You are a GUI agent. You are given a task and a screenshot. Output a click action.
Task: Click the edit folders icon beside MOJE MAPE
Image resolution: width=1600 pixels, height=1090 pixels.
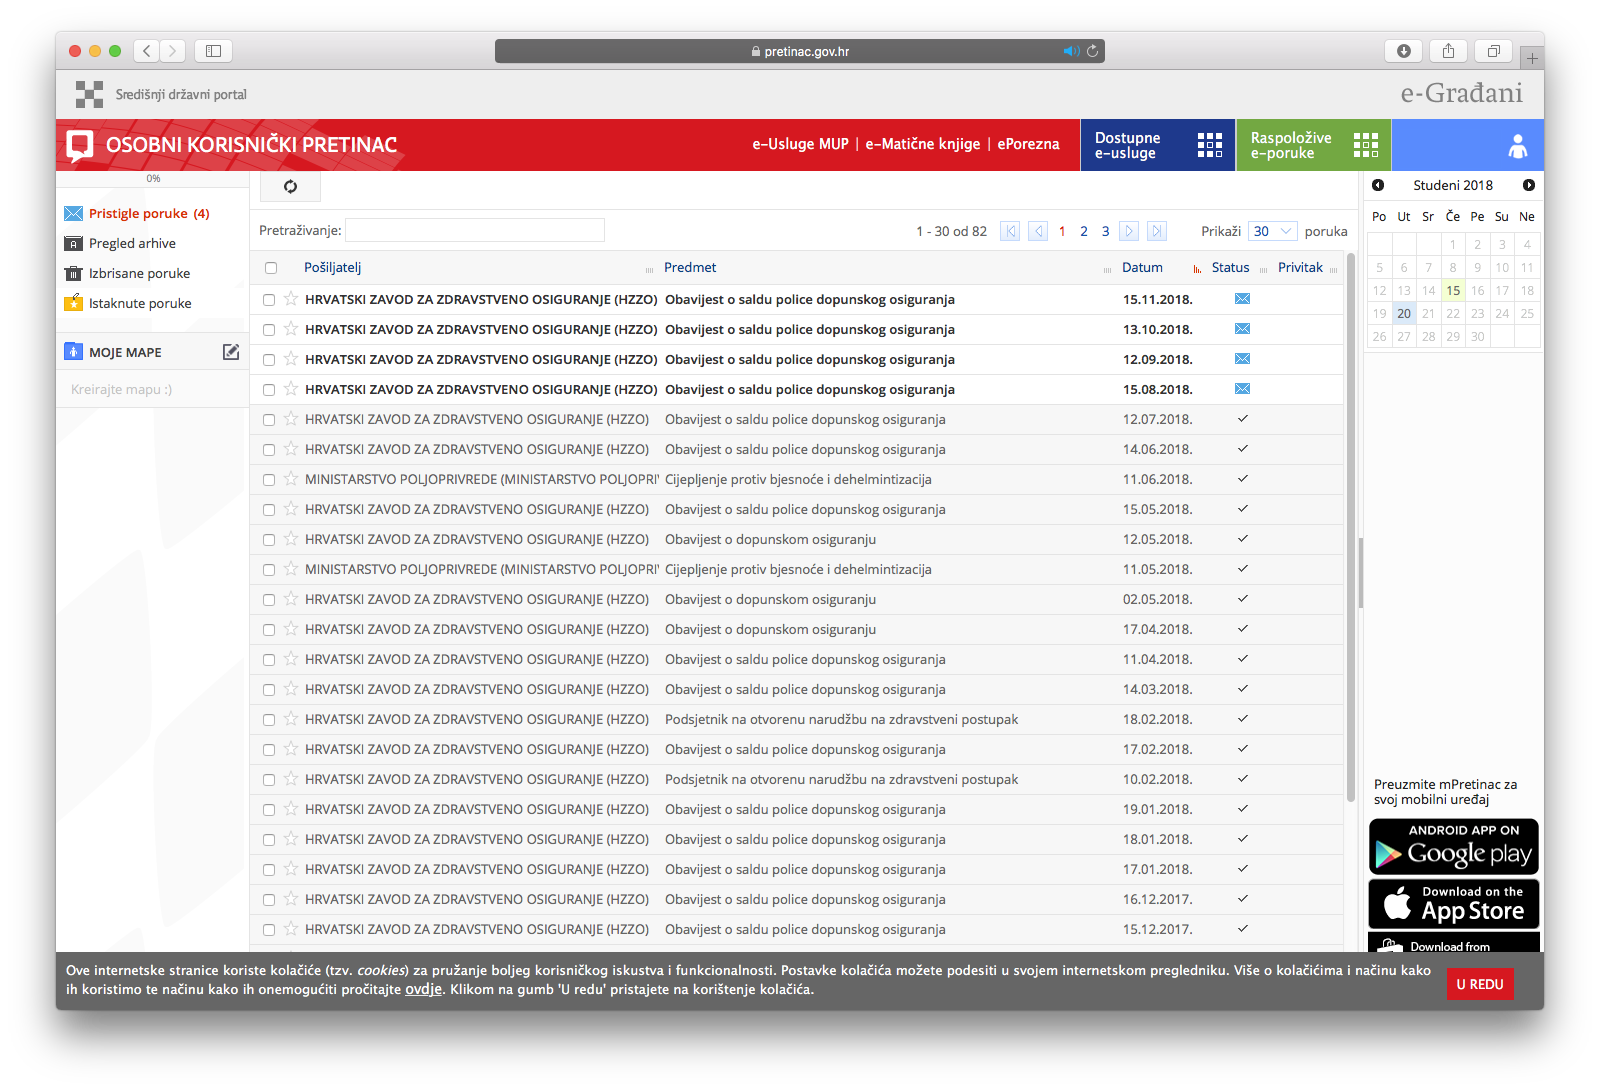(x=231, y=352)
